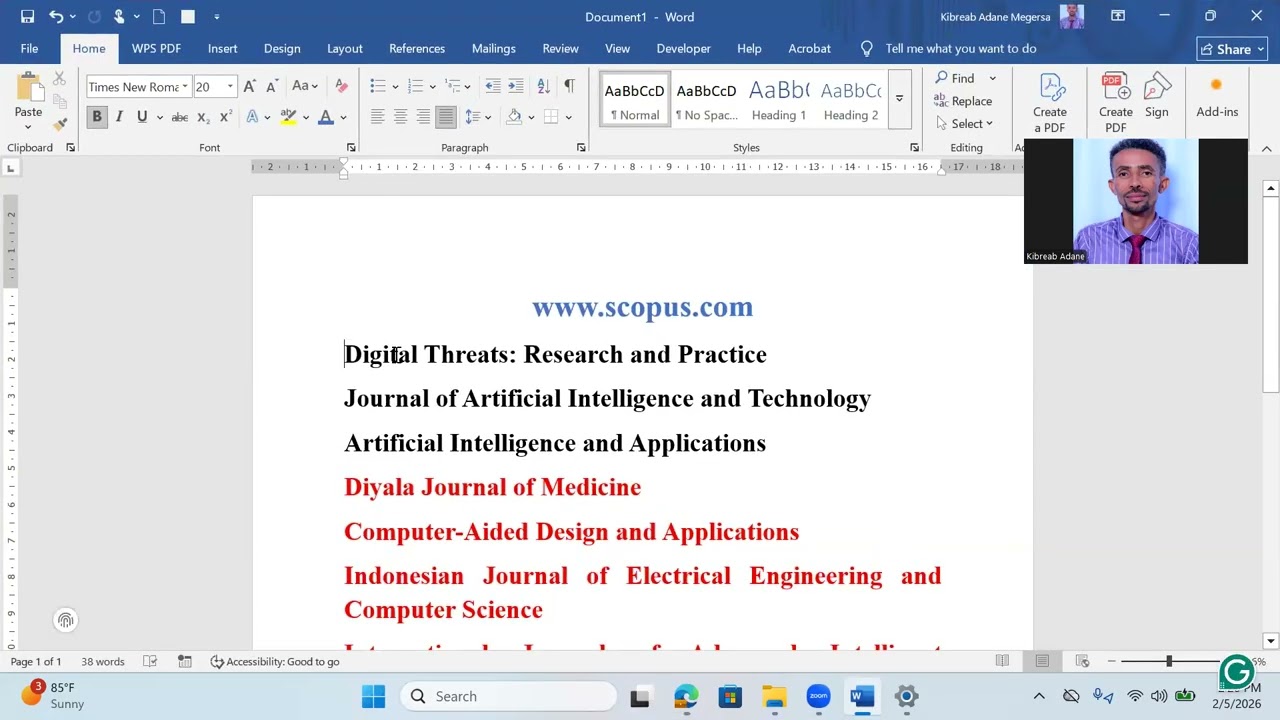Open the Borders dropdown arrow

tap(568, 118)
